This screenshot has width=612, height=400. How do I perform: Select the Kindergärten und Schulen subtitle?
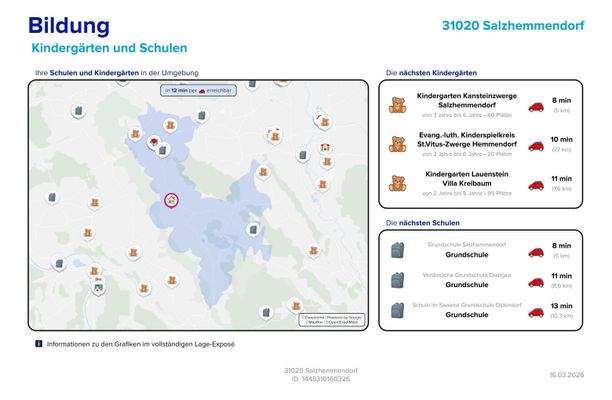[109, 48]
